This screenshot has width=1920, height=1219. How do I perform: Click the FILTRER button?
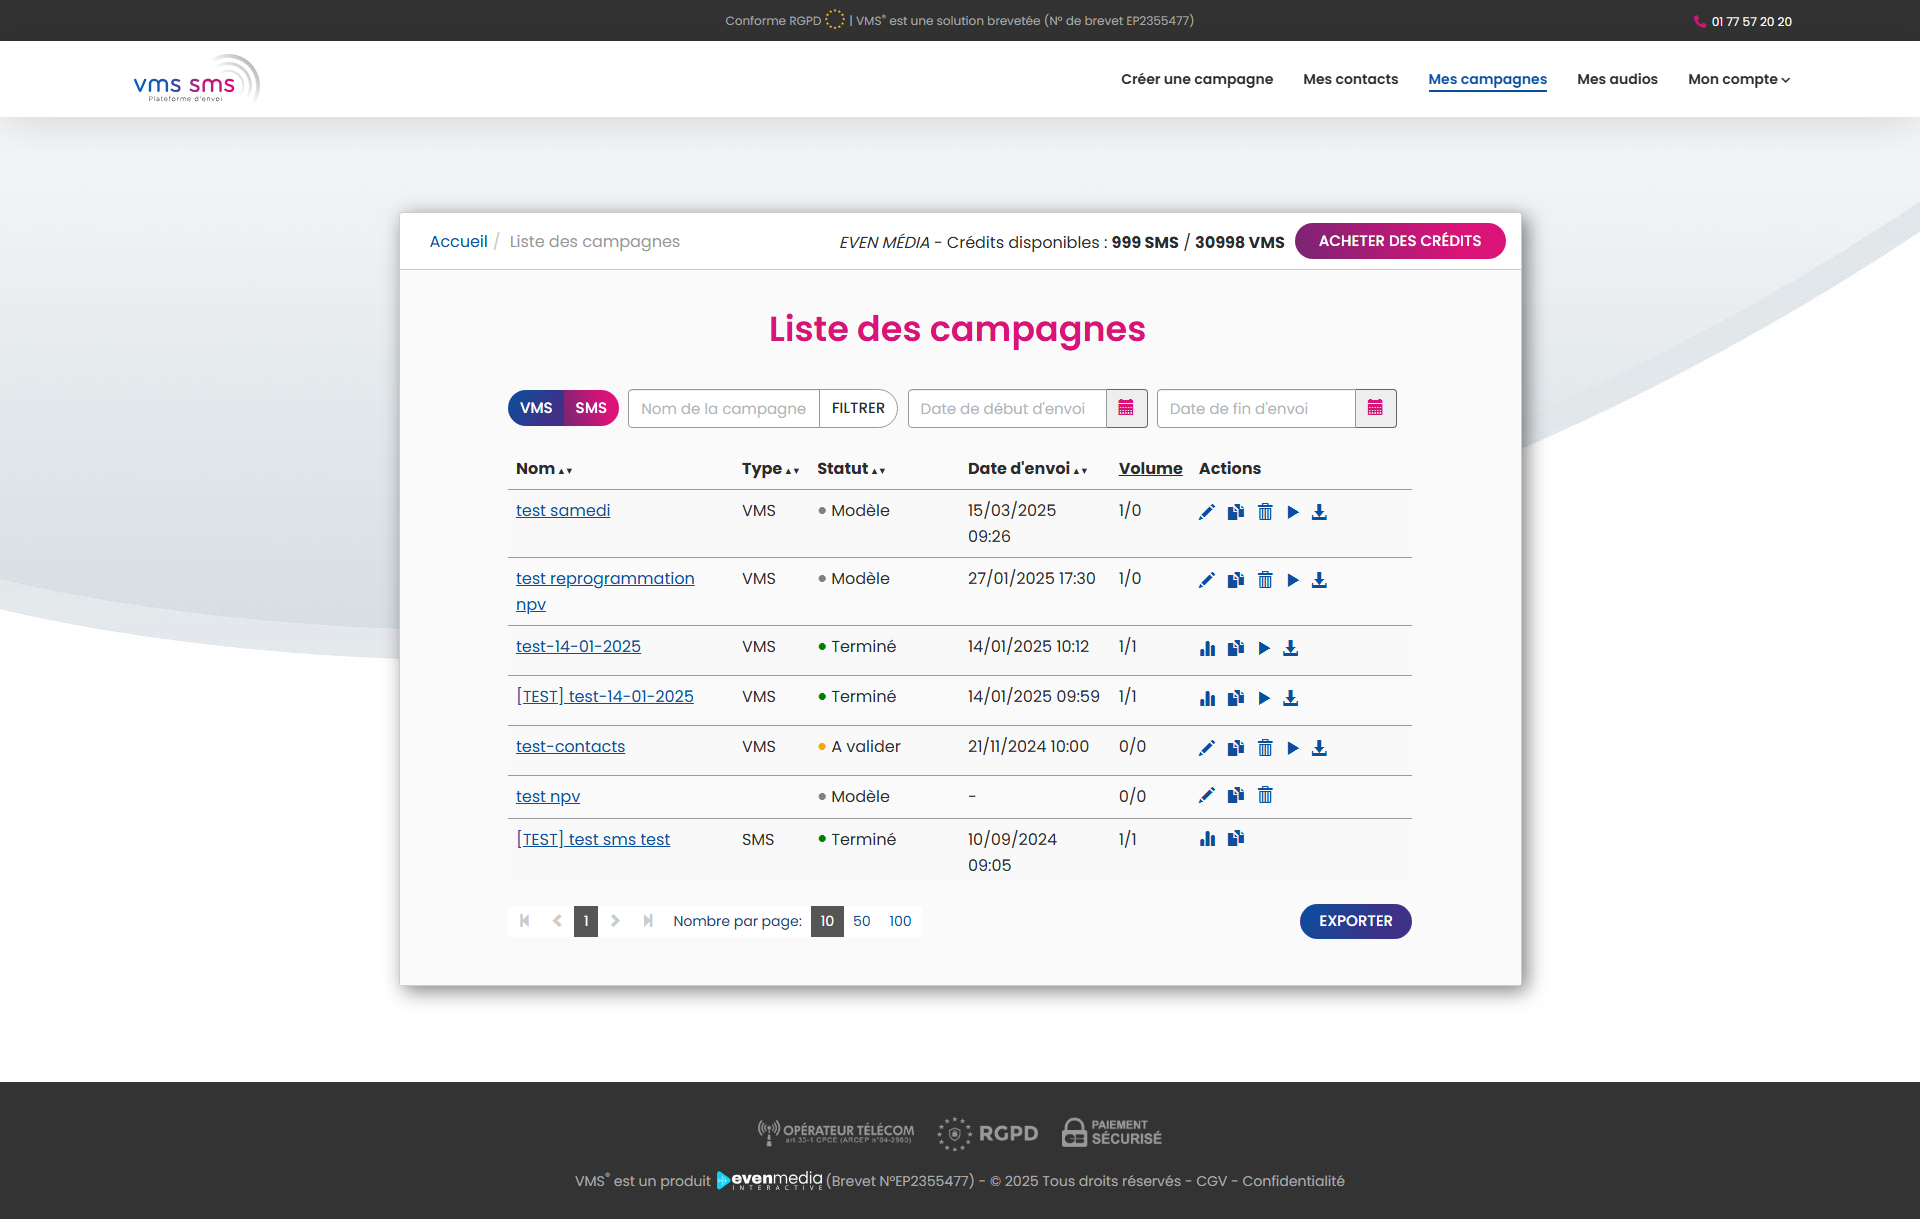click(x=858, y=408)
